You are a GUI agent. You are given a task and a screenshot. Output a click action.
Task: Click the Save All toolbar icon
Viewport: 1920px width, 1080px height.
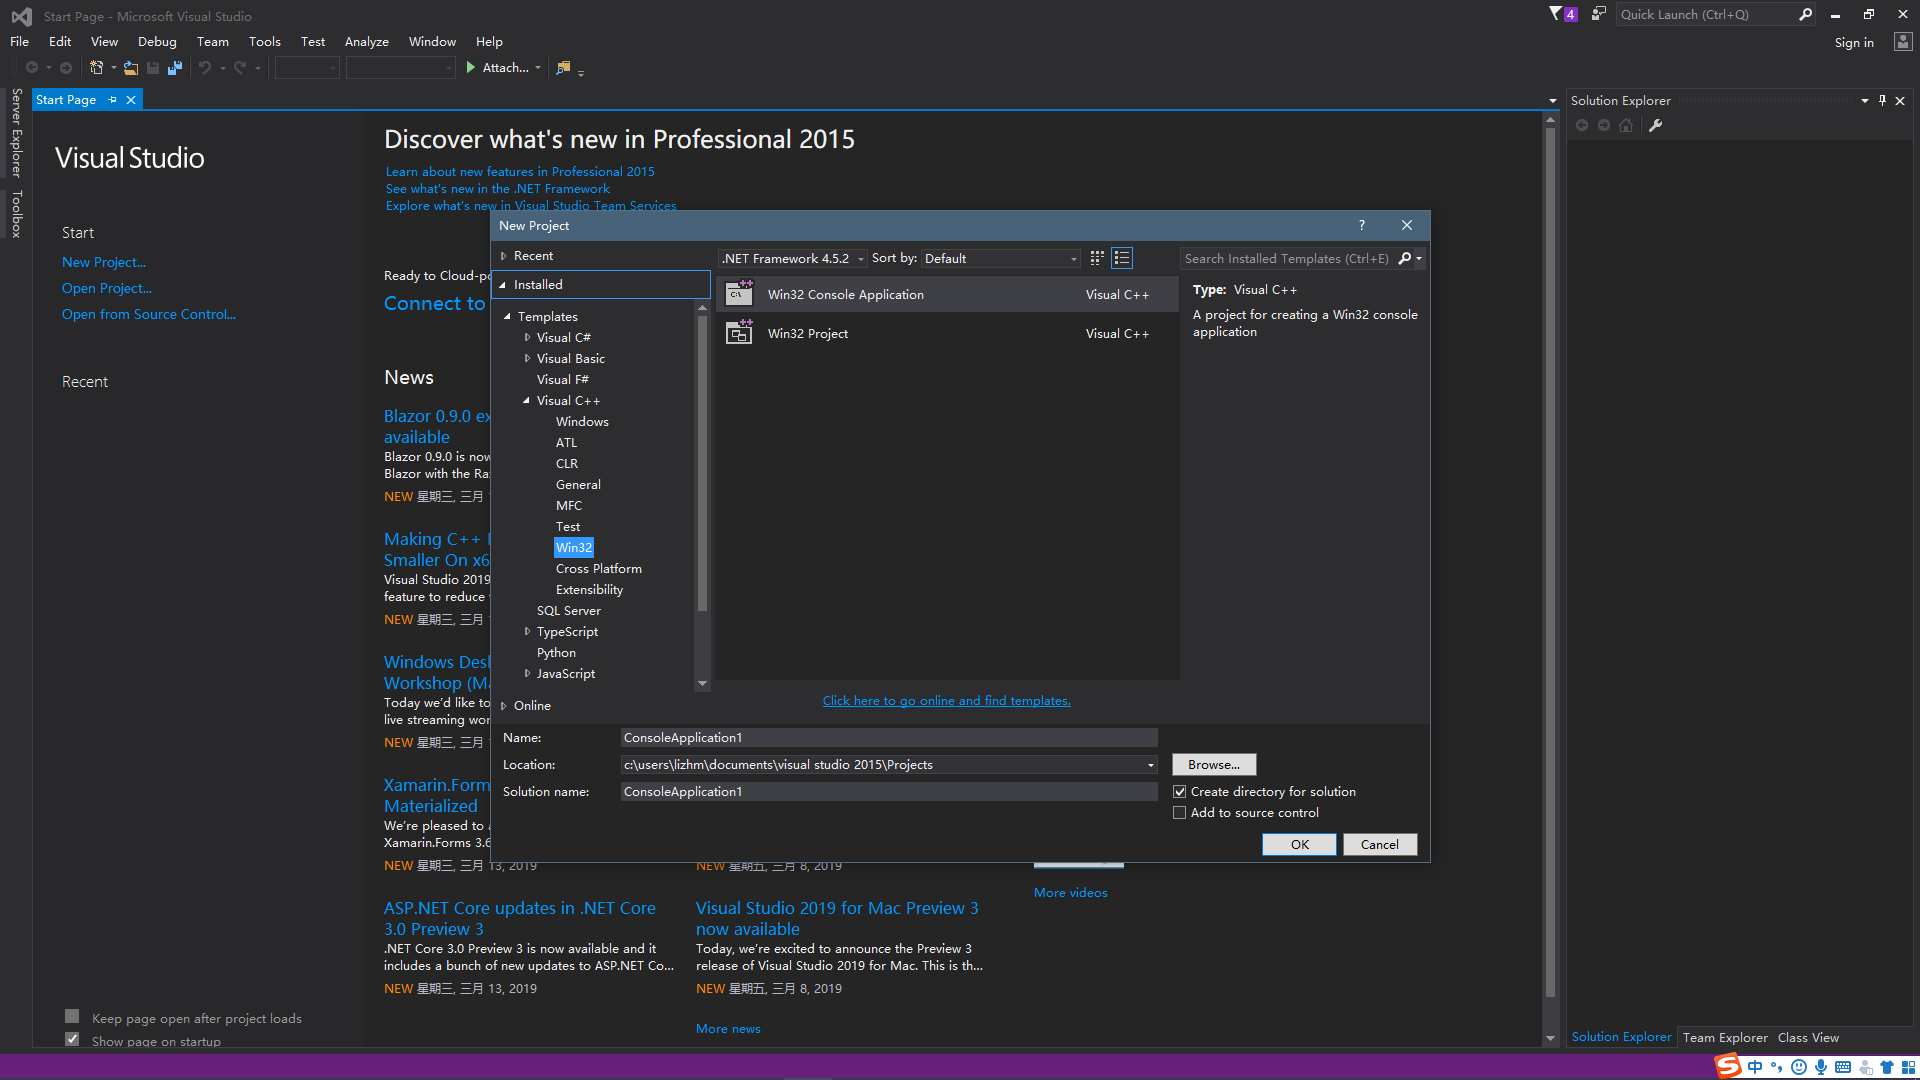point(175,68)
